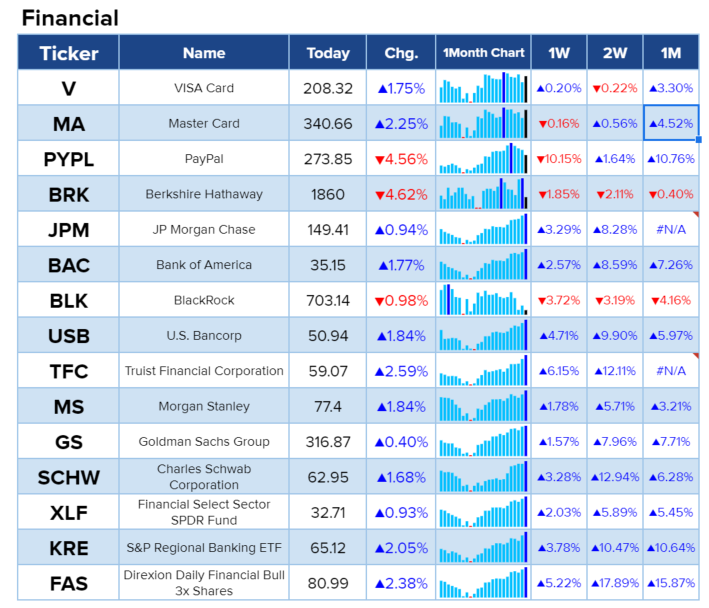
Task: Select the TFC 1M #N/A cell
Action: 671,371
